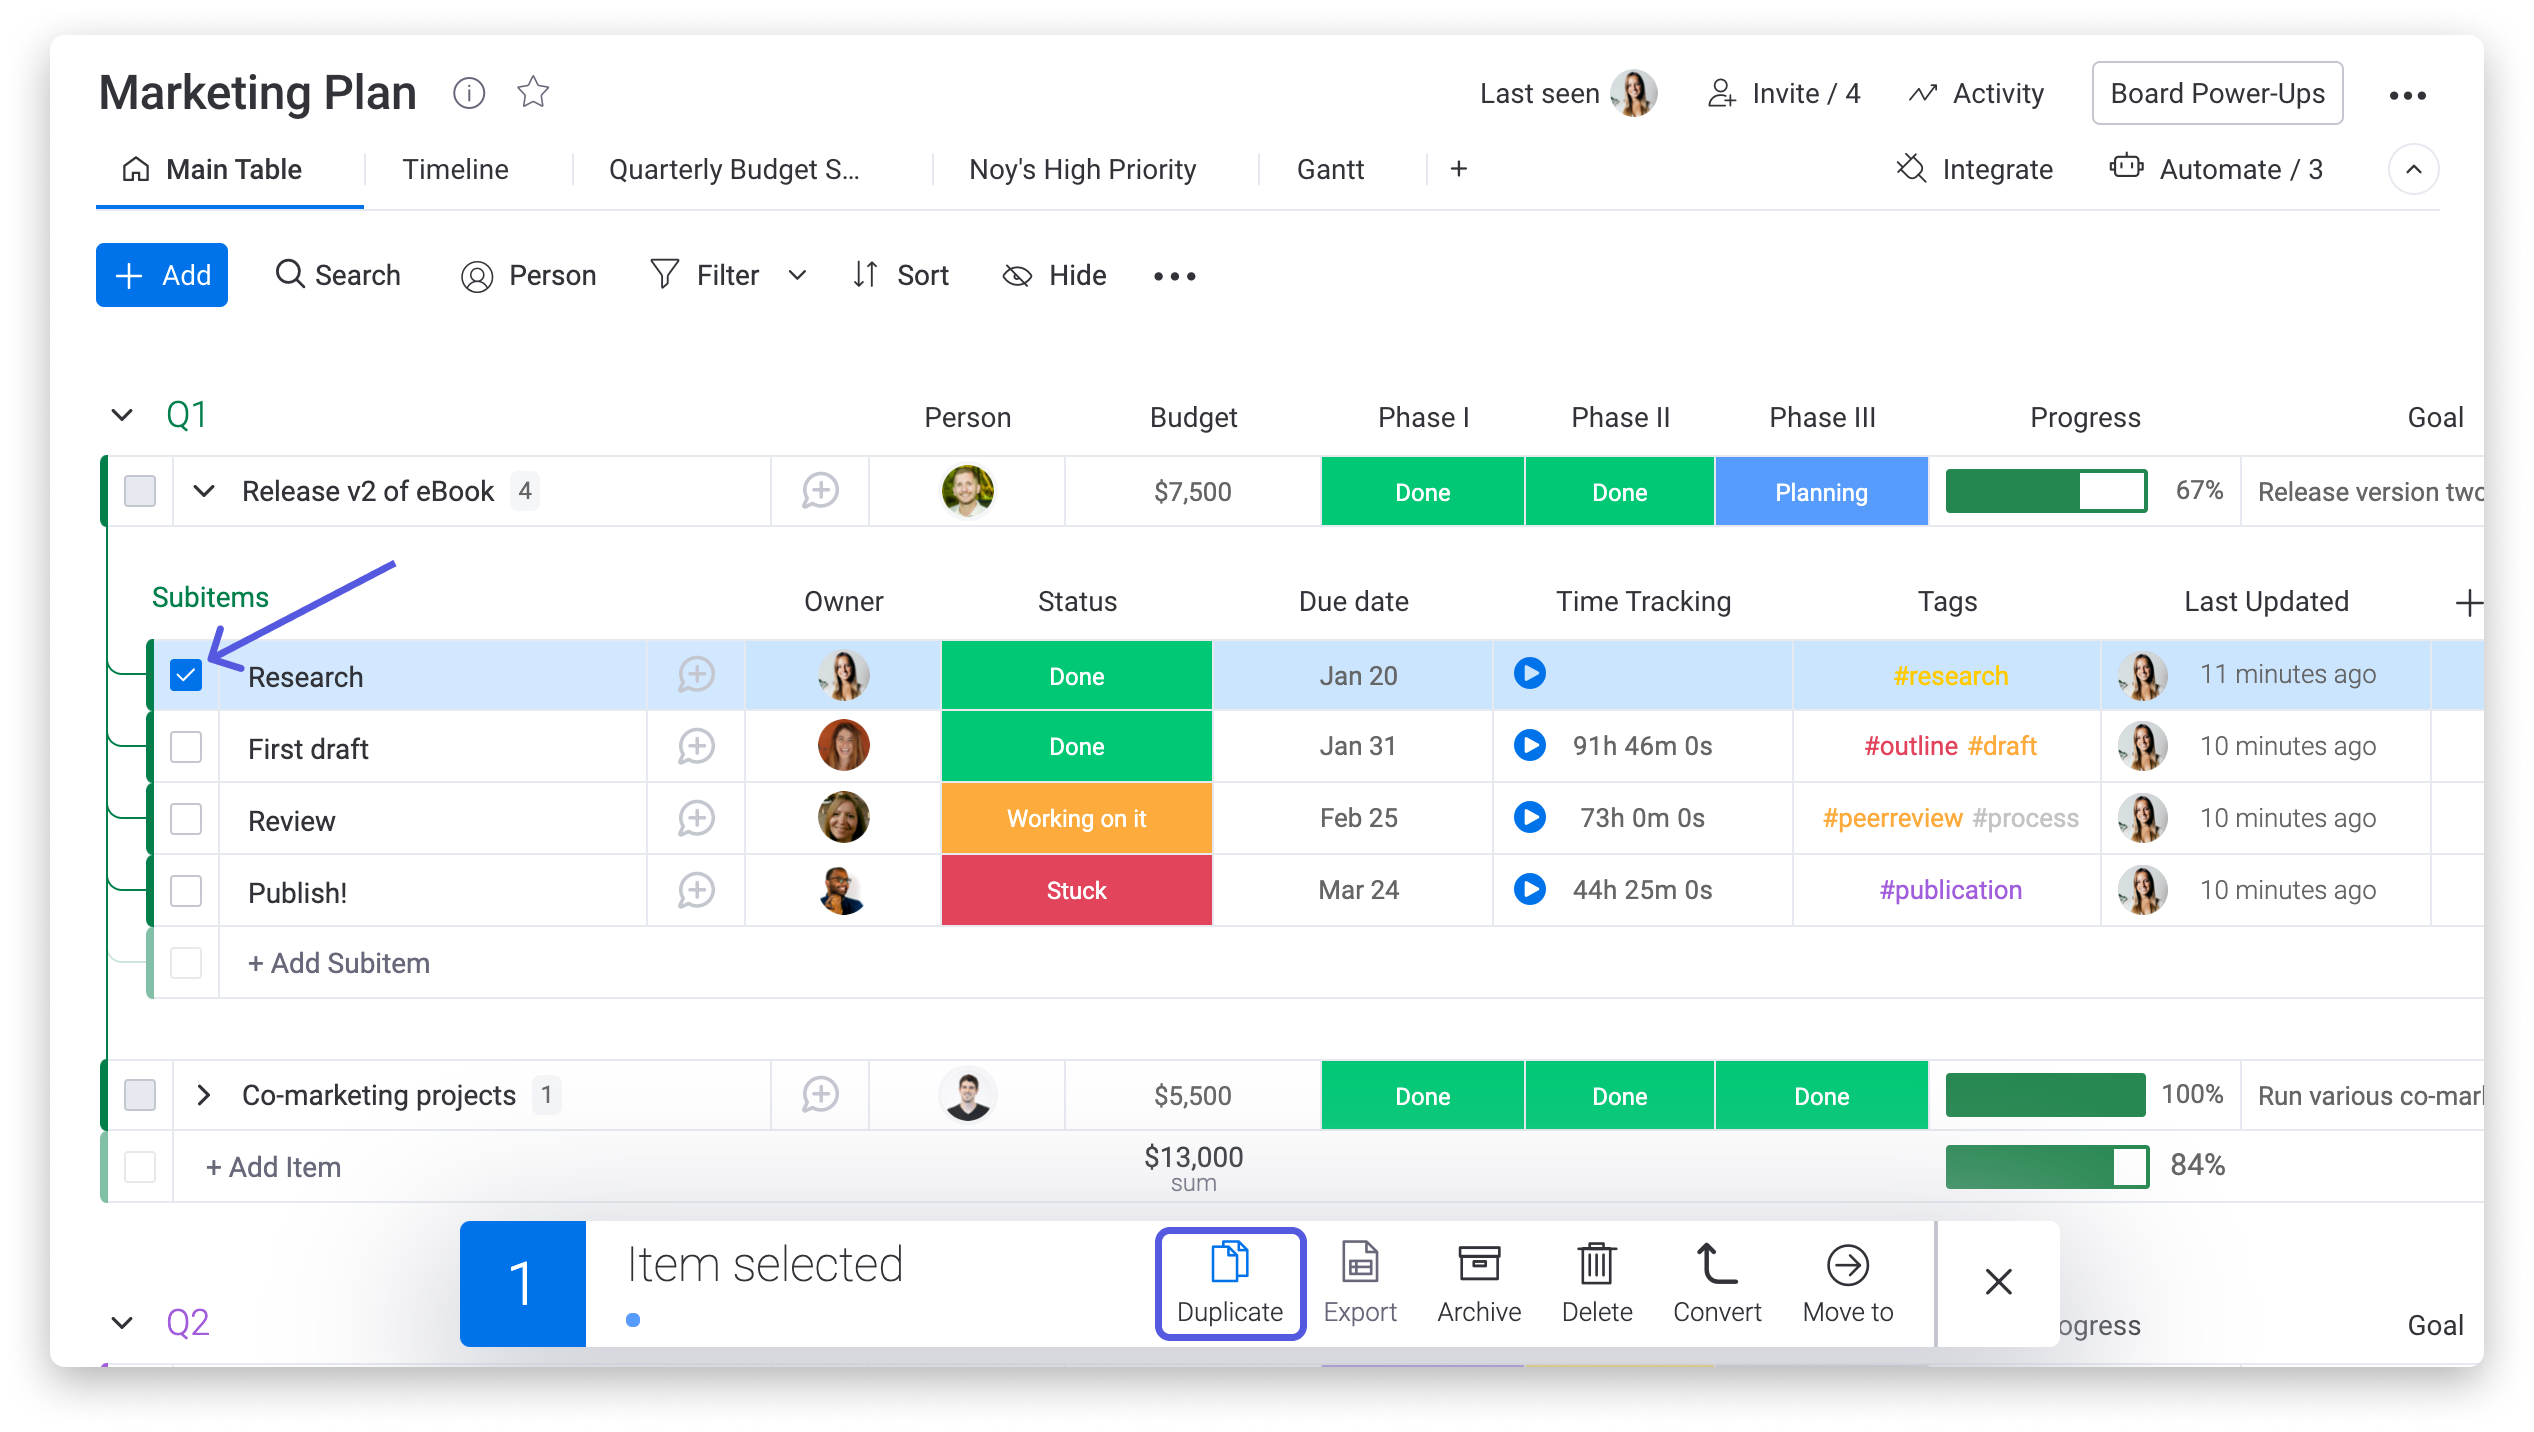Star the Marketing Plan board as favorite
Viewport: 2534px width, 1432px height.
tap(533, 93)
